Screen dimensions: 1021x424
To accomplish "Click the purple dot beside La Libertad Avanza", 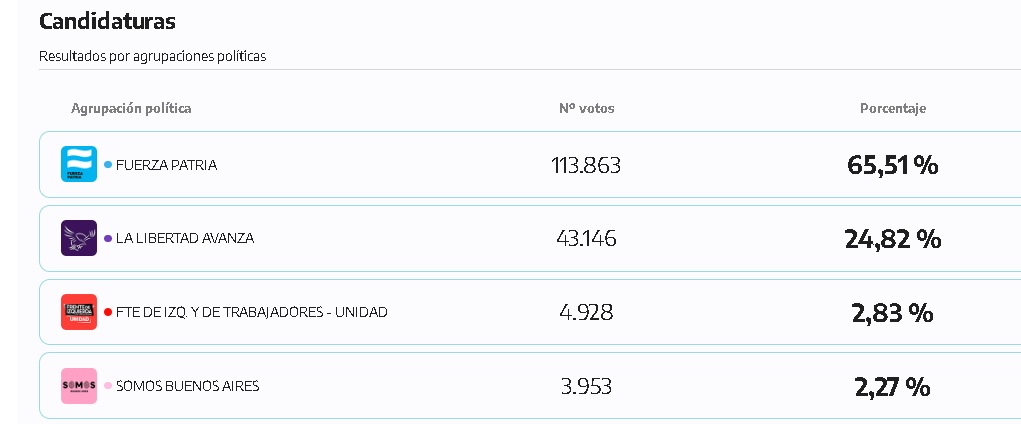I will (x=108, y=238).
